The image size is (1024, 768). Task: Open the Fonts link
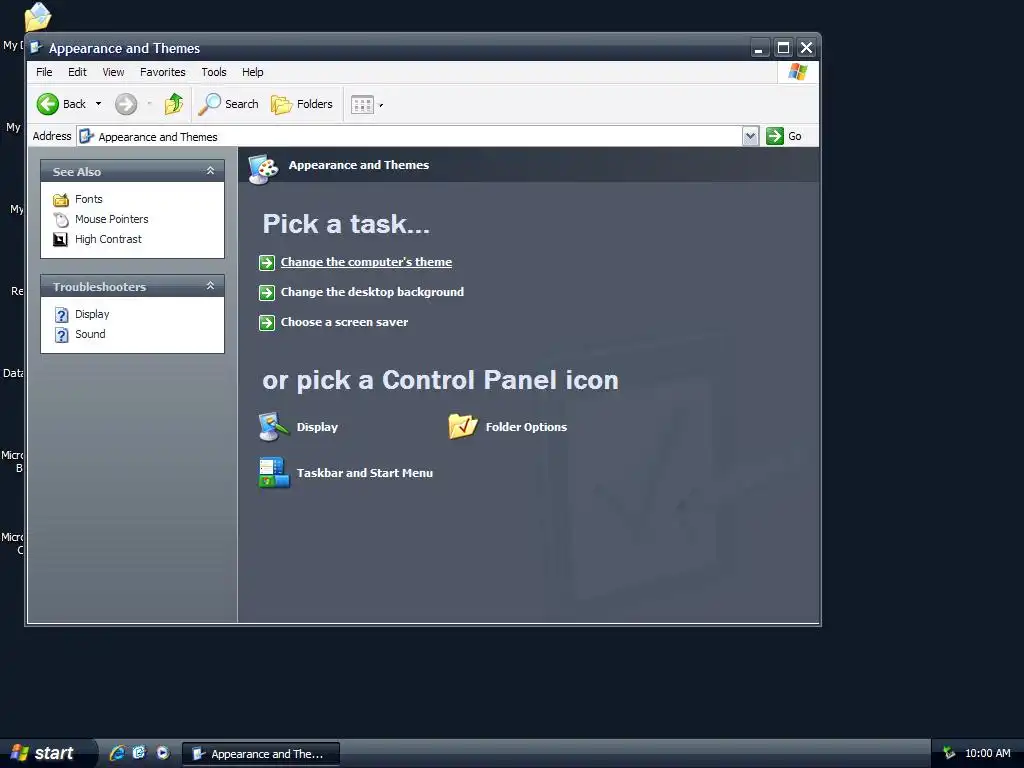(89, 199)
